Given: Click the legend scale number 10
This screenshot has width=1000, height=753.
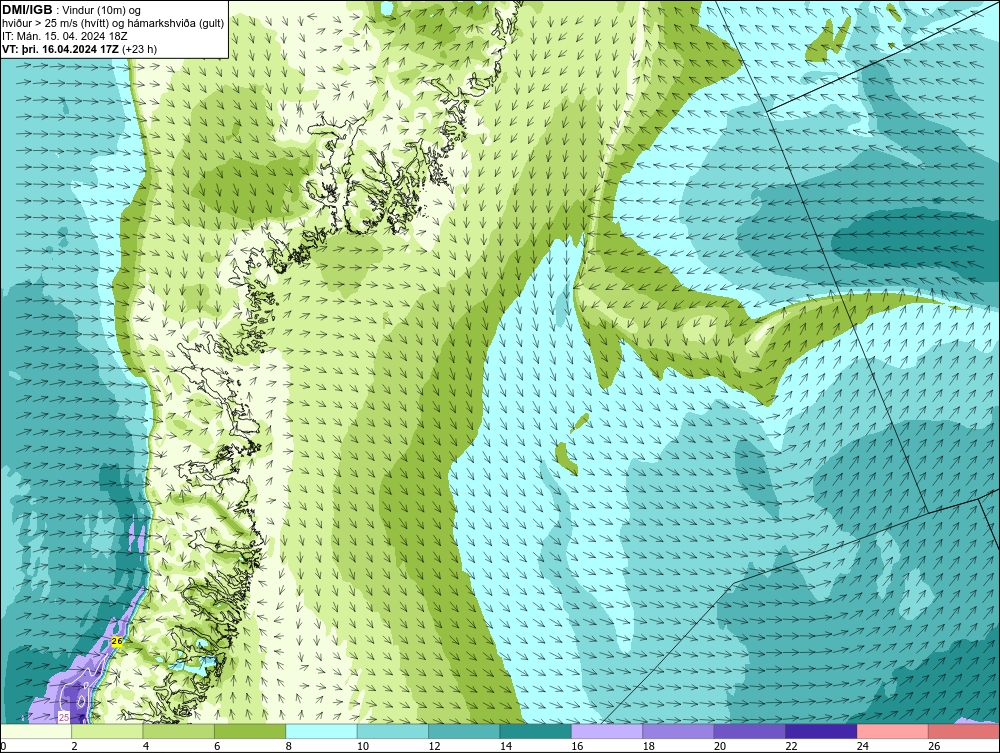Looking at the screenshot, I should [362, 746].
